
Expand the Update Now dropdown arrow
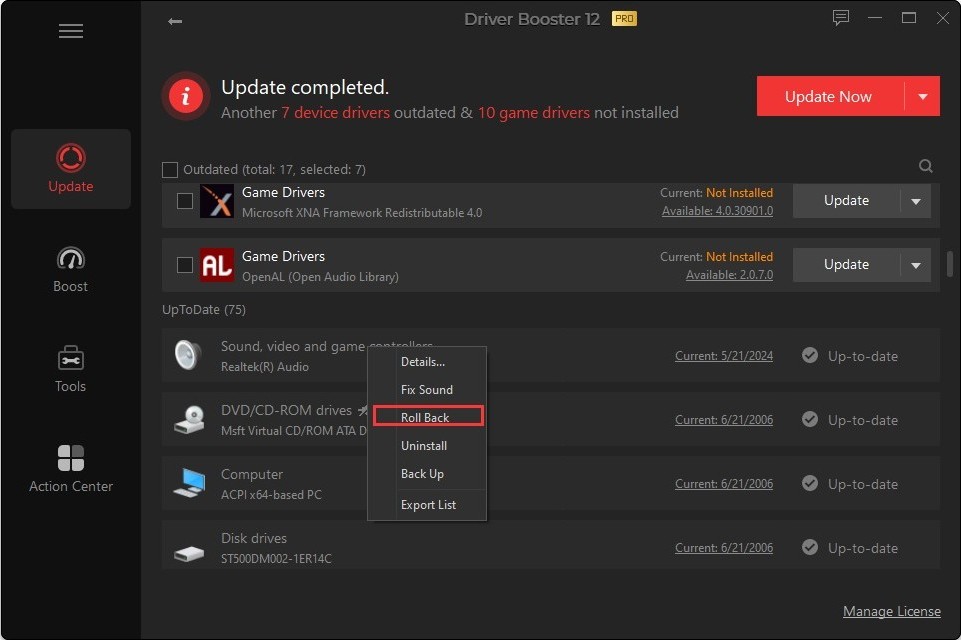coord(922,96)
